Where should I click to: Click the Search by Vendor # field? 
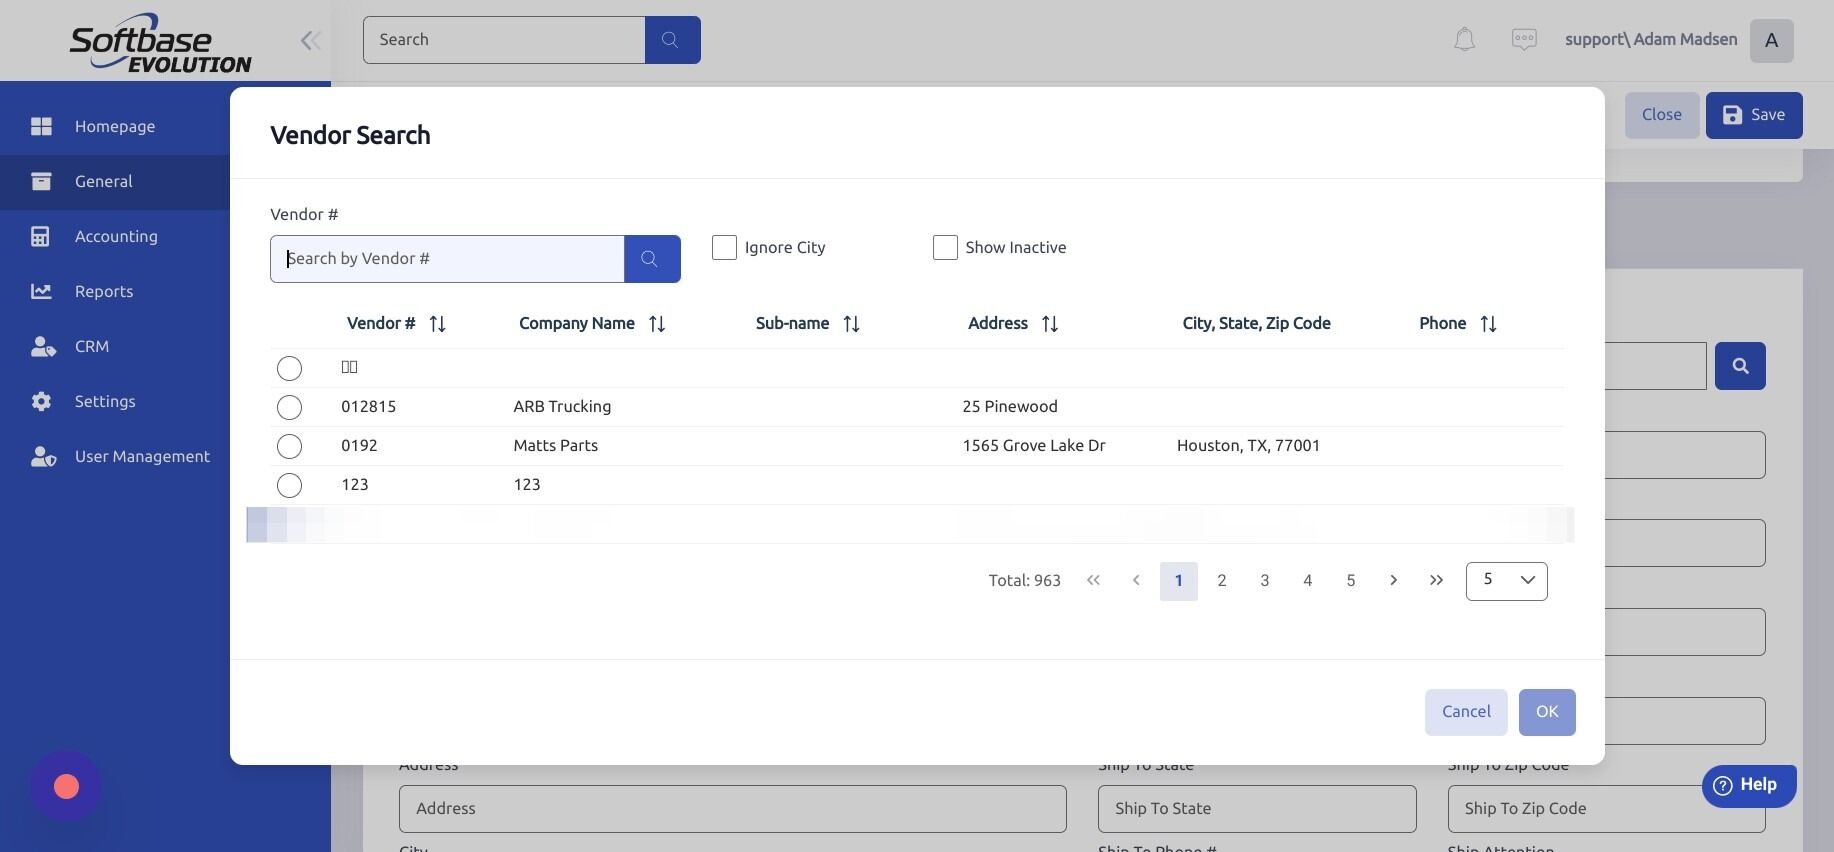pos(447,259)
